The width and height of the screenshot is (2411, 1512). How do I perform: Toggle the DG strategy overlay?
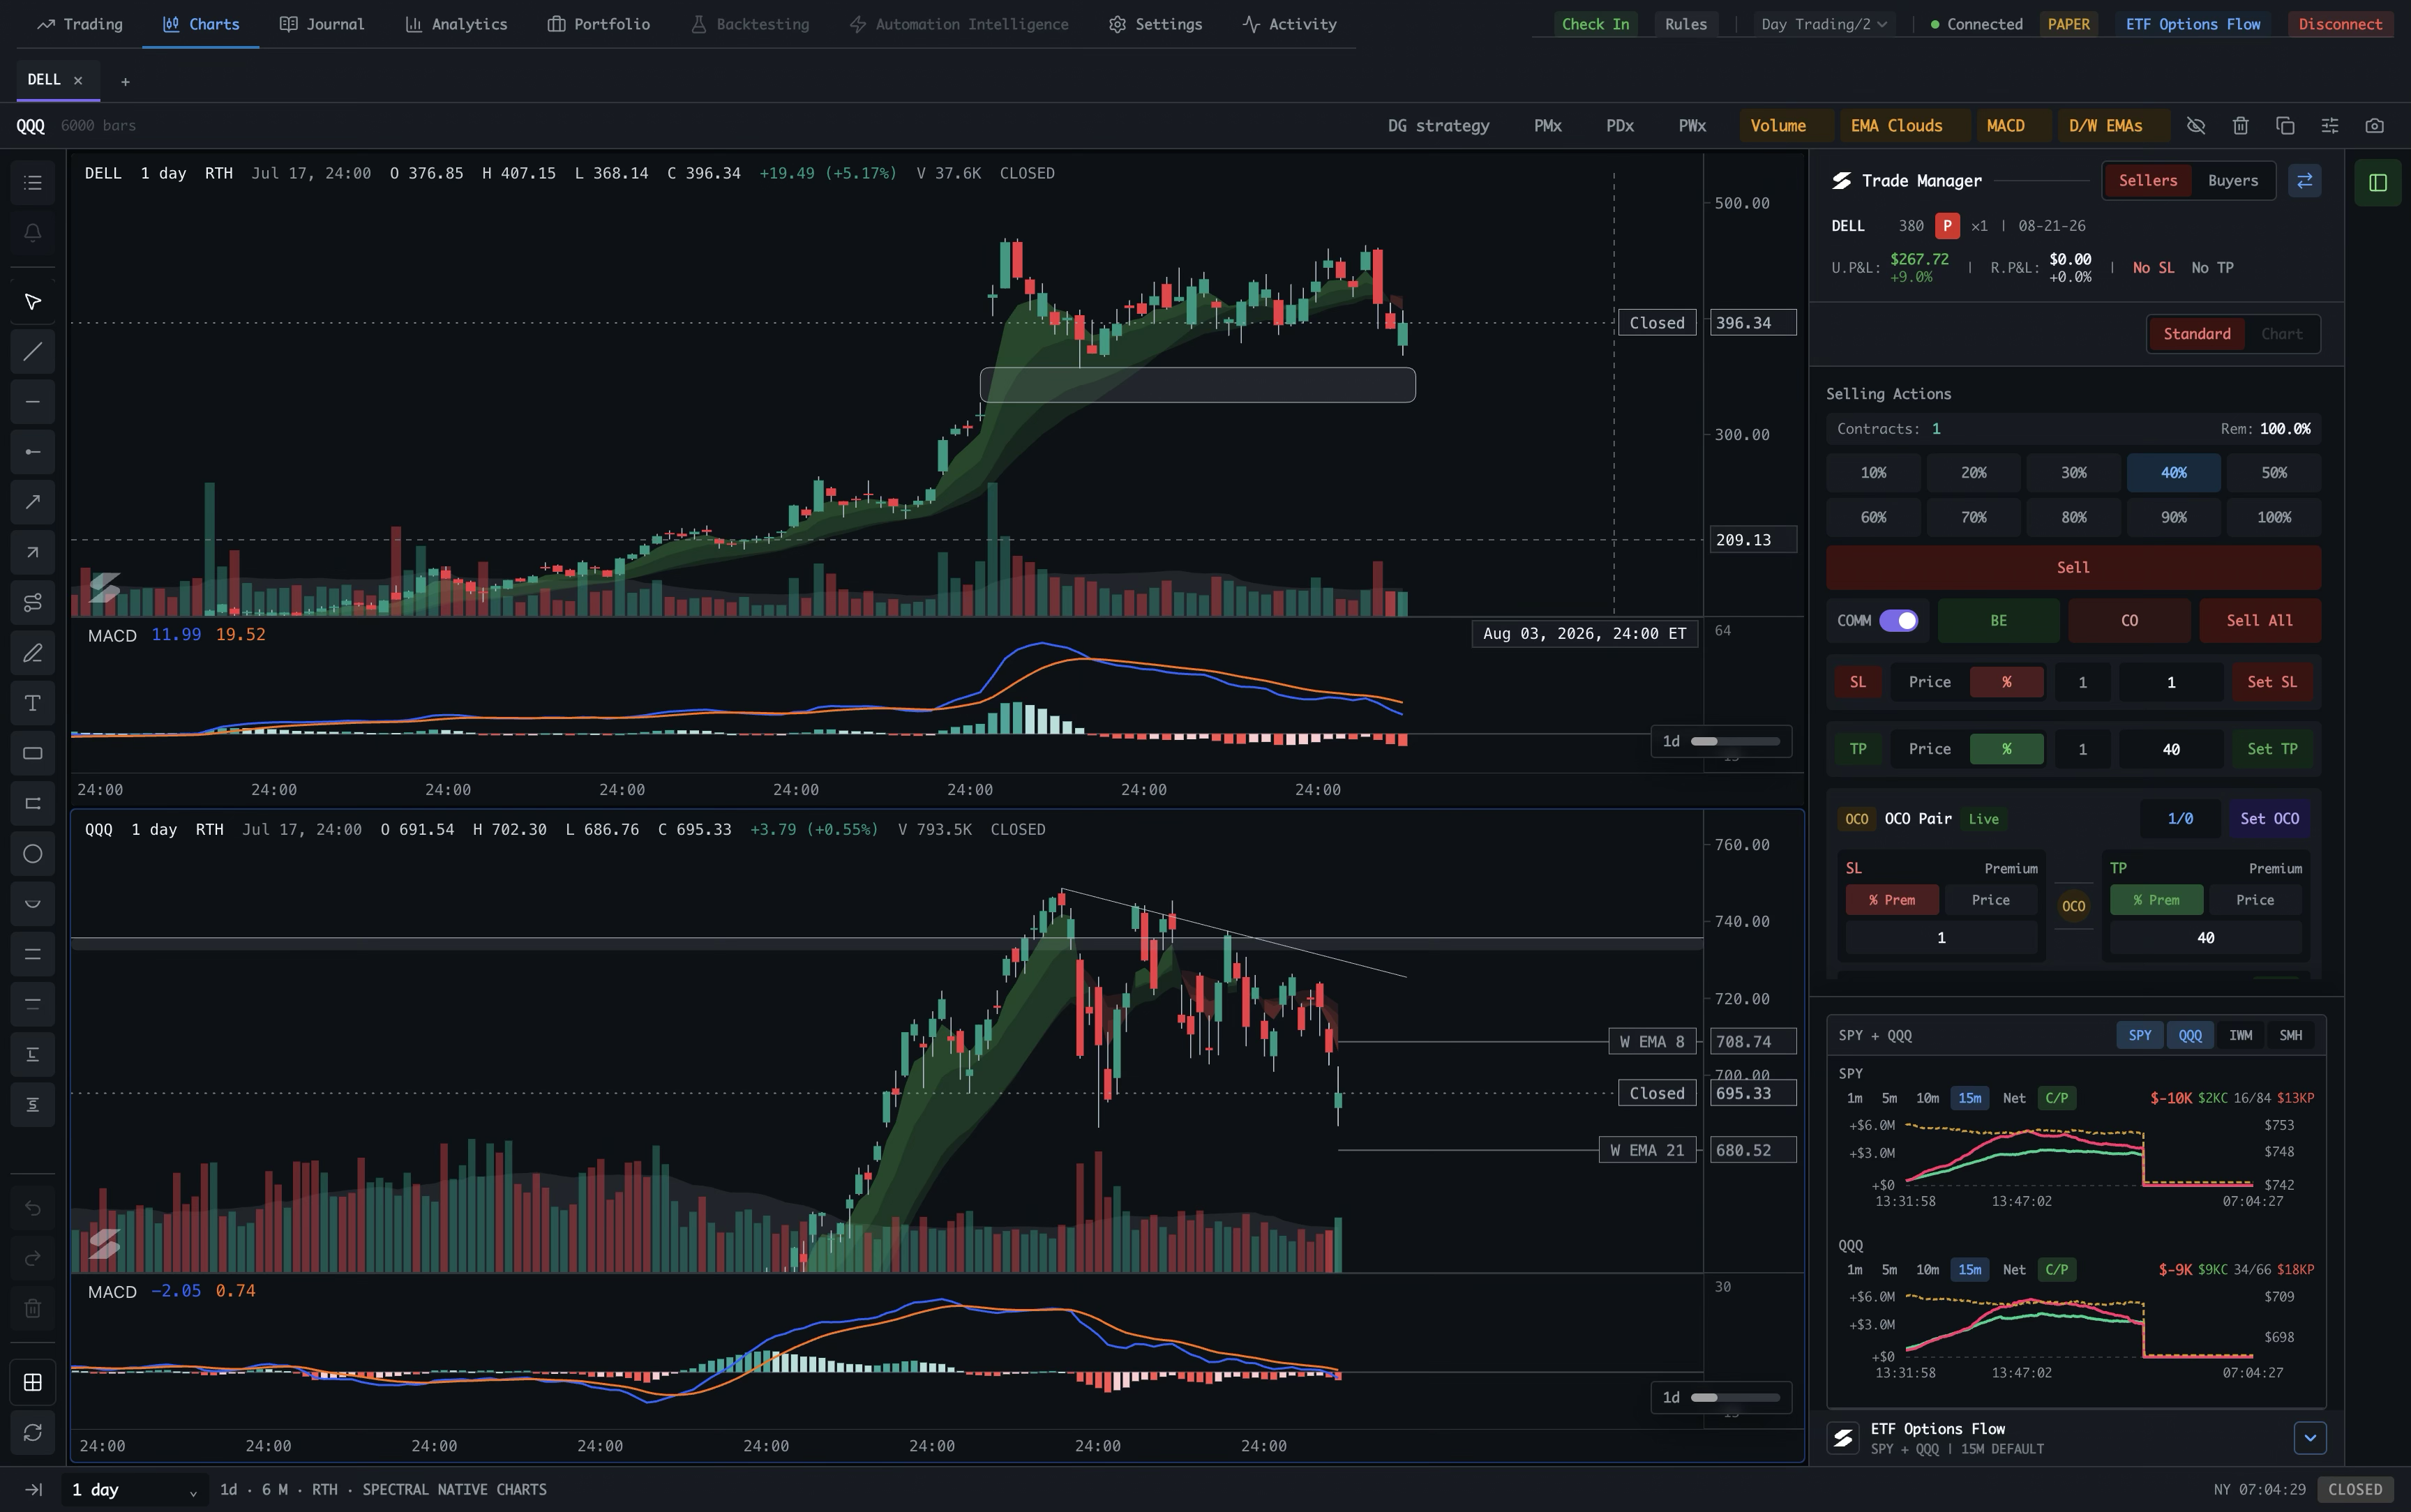coord(1438,126)
